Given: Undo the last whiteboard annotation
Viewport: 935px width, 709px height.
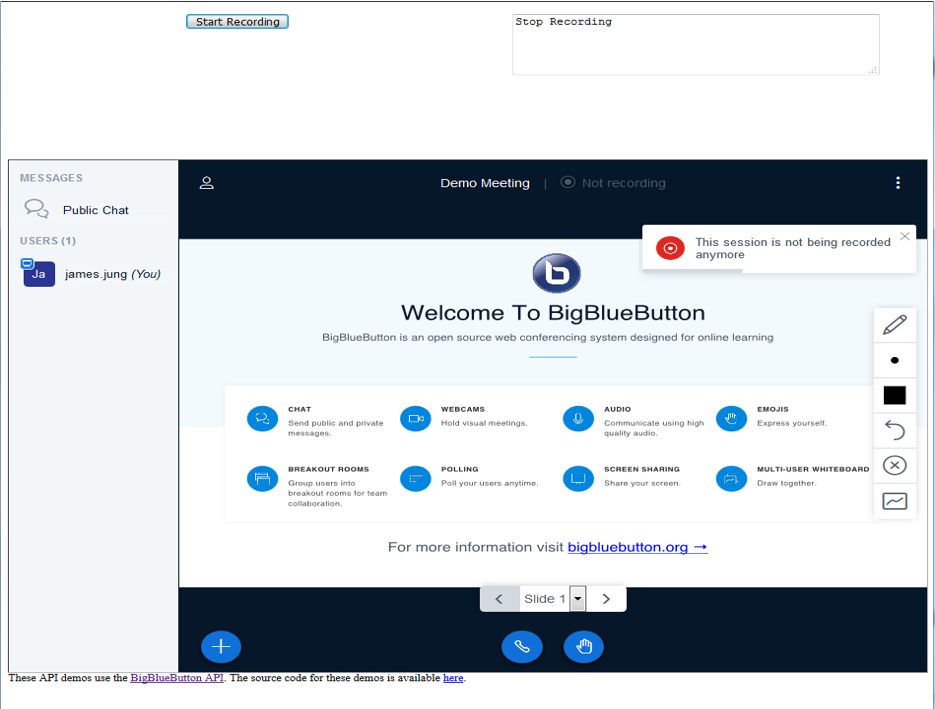Looking at the screenshot, I should pyautogui.click(x=894, y=430).
